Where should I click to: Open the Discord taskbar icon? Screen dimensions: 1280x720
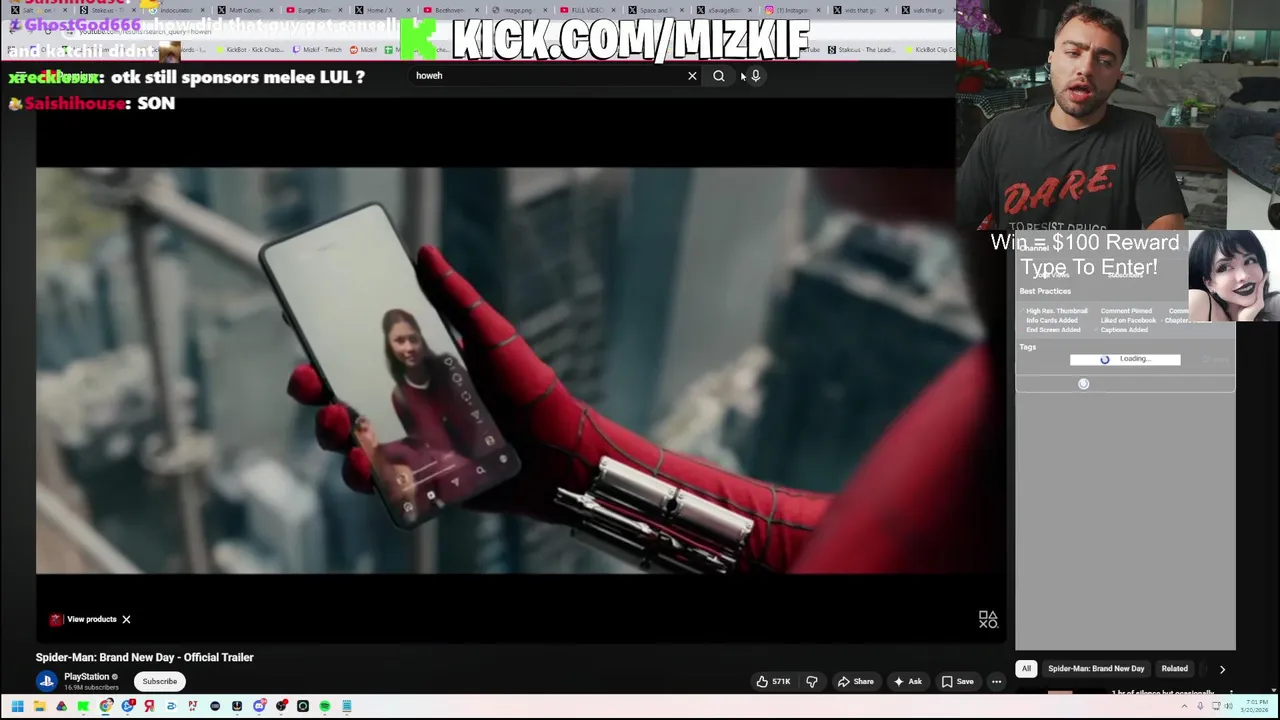pos(259,707)
